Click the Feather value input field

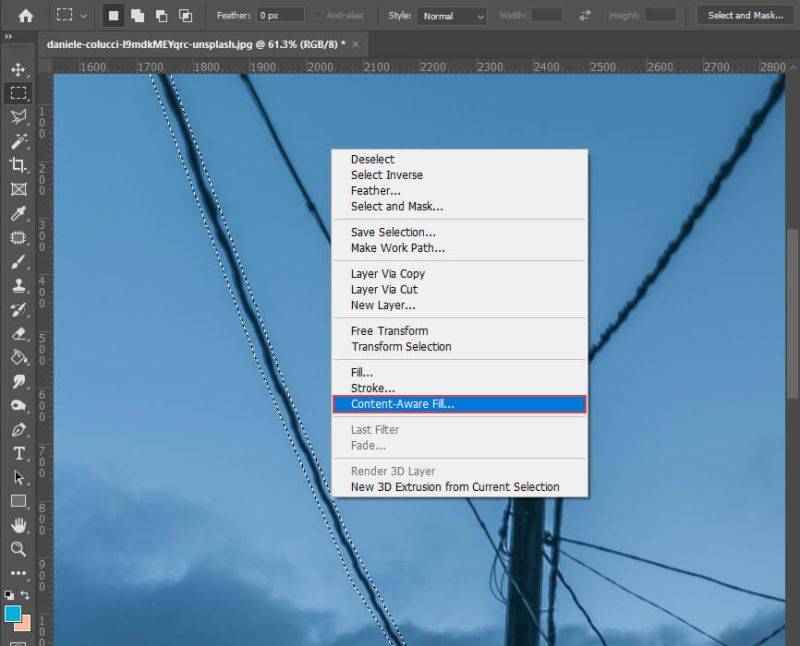280,16
